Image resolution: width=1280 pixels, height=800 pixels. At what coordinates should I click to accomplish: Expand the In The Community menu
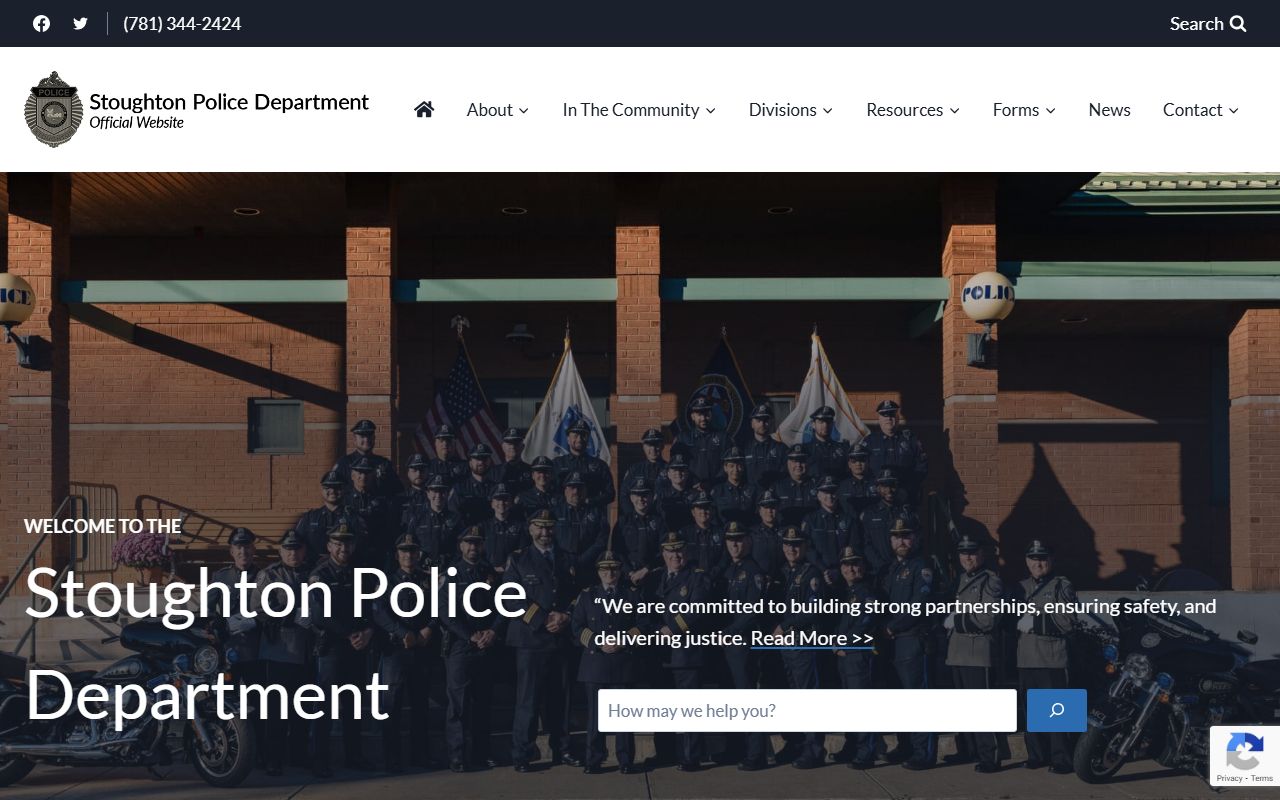pyautogui.click(x=639, y=110)
